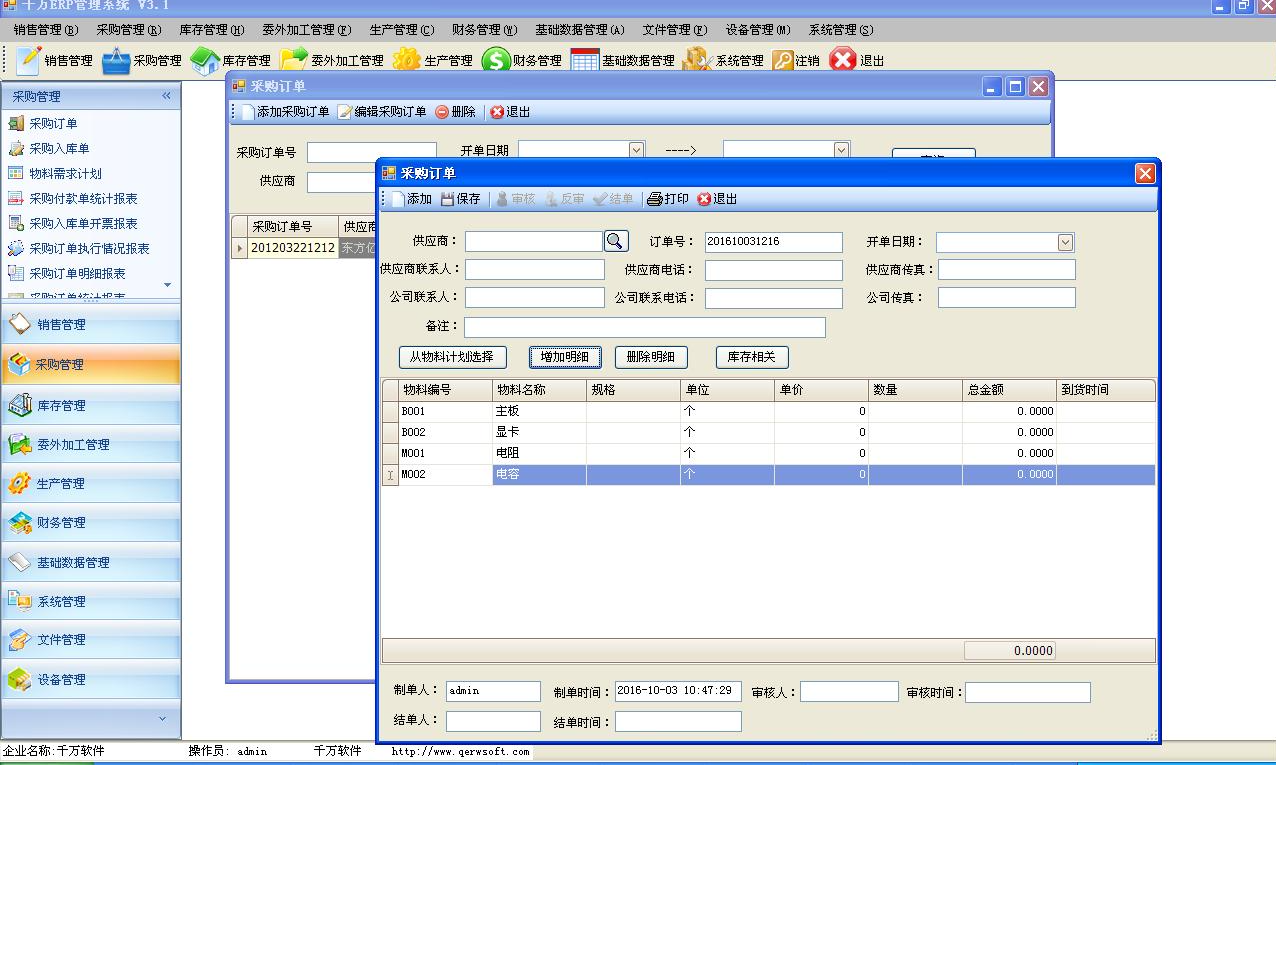This screenshot has width=1276, height=957.
Task: Click 注销 key icon in toolbar
Action: 783,60
